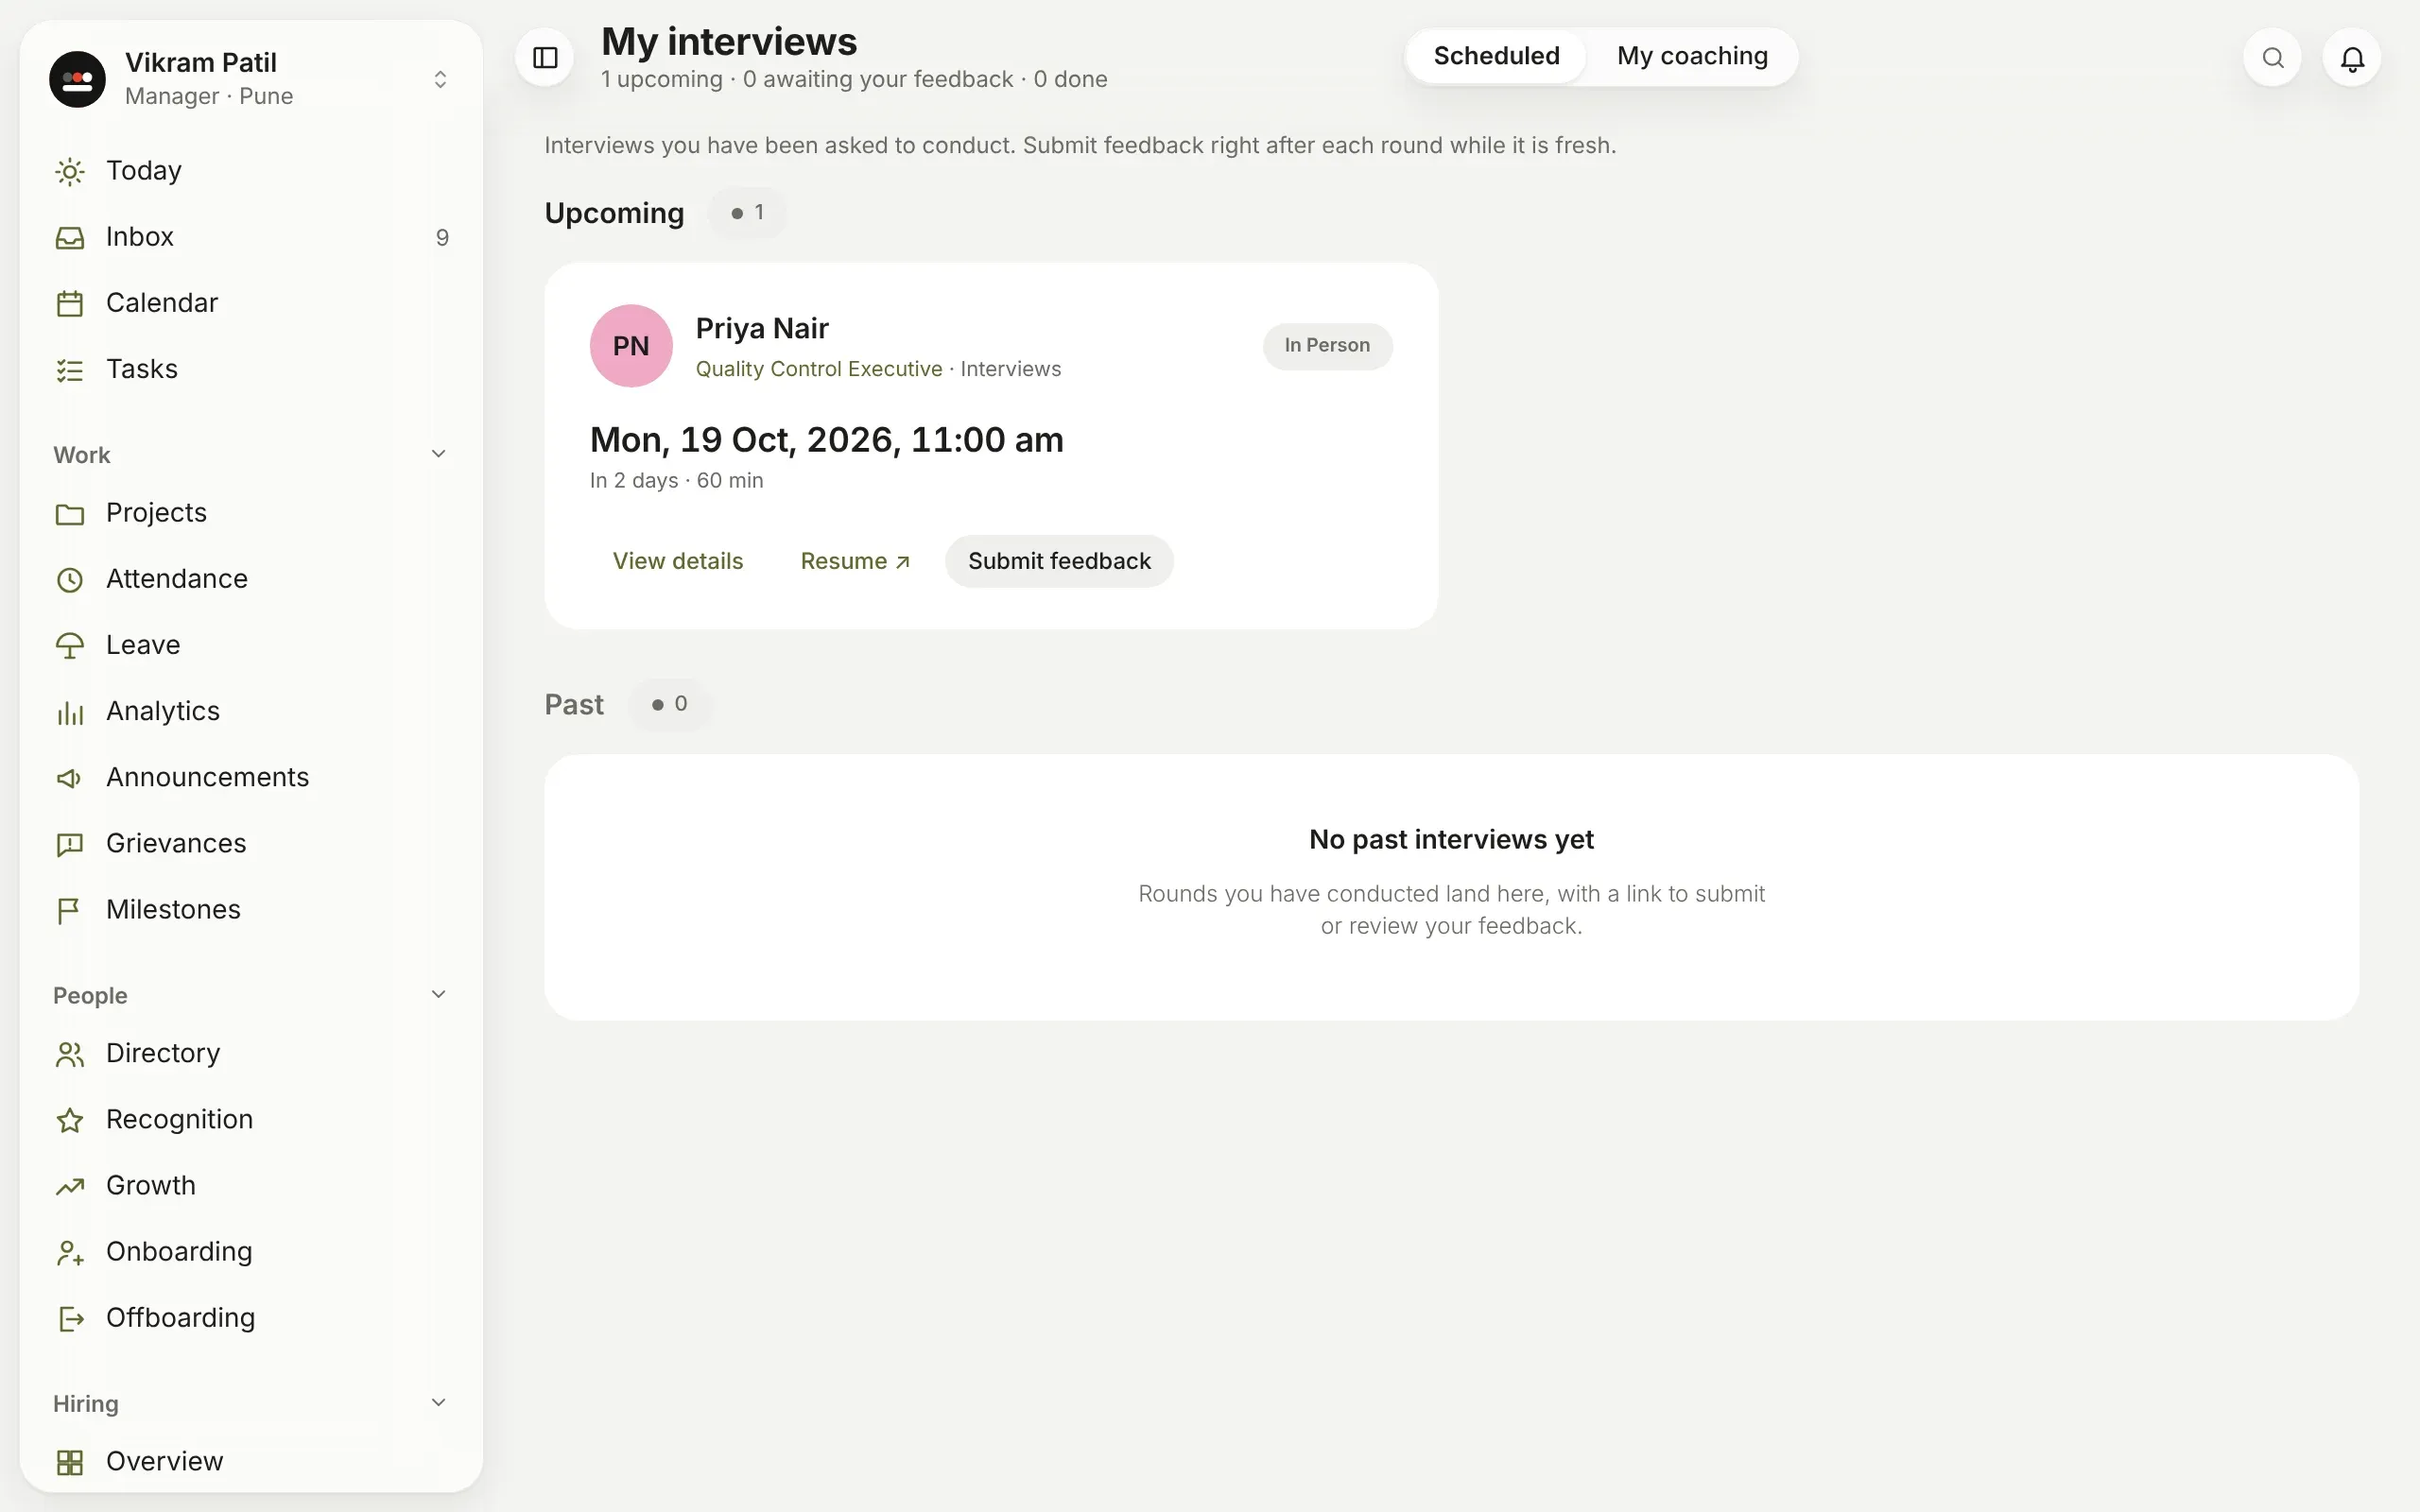Image resolution: width=2420 pixels, height=1512 pixels.
Task: Open Grievances via its message icon
Action: point(70,844)
